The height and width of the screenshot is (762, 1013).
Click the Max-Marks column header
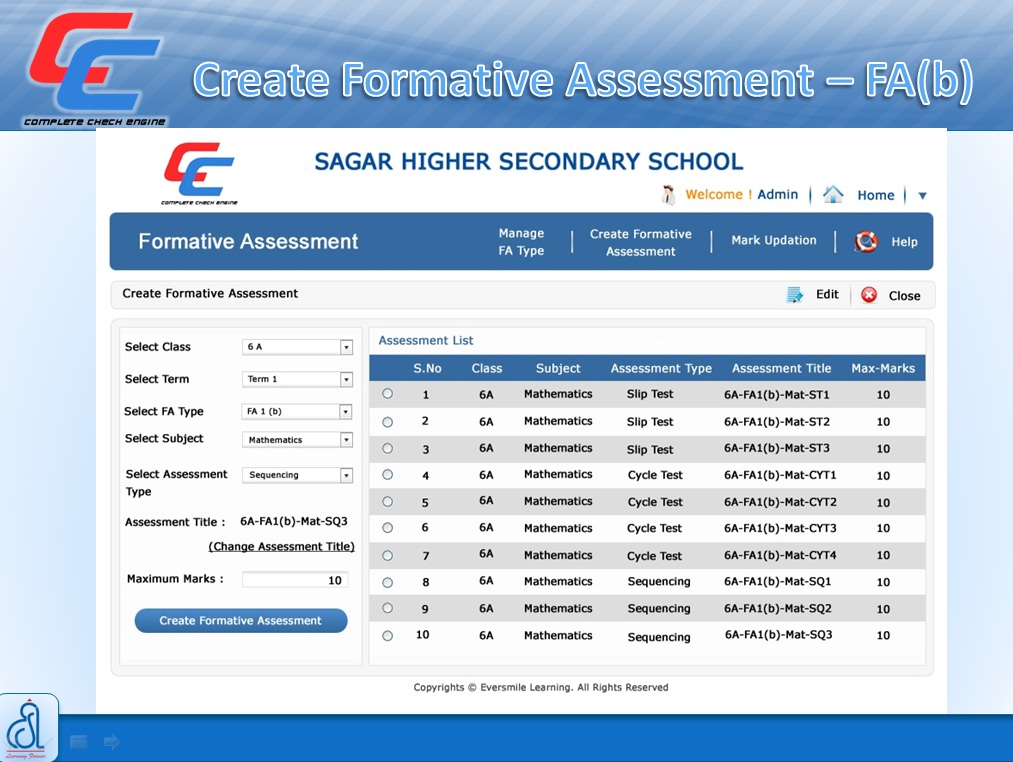pos(883,368)
